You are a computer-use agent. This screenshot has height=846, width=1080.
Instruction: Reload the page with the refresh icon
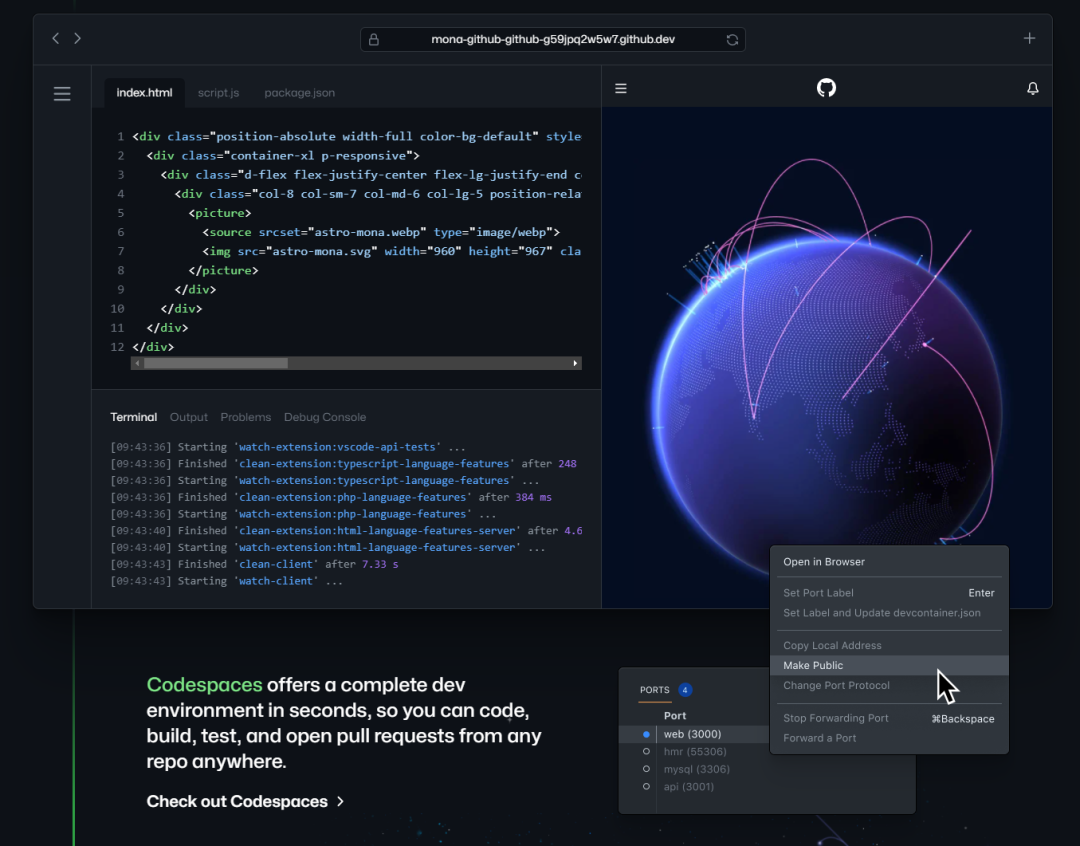click(731, 39)
